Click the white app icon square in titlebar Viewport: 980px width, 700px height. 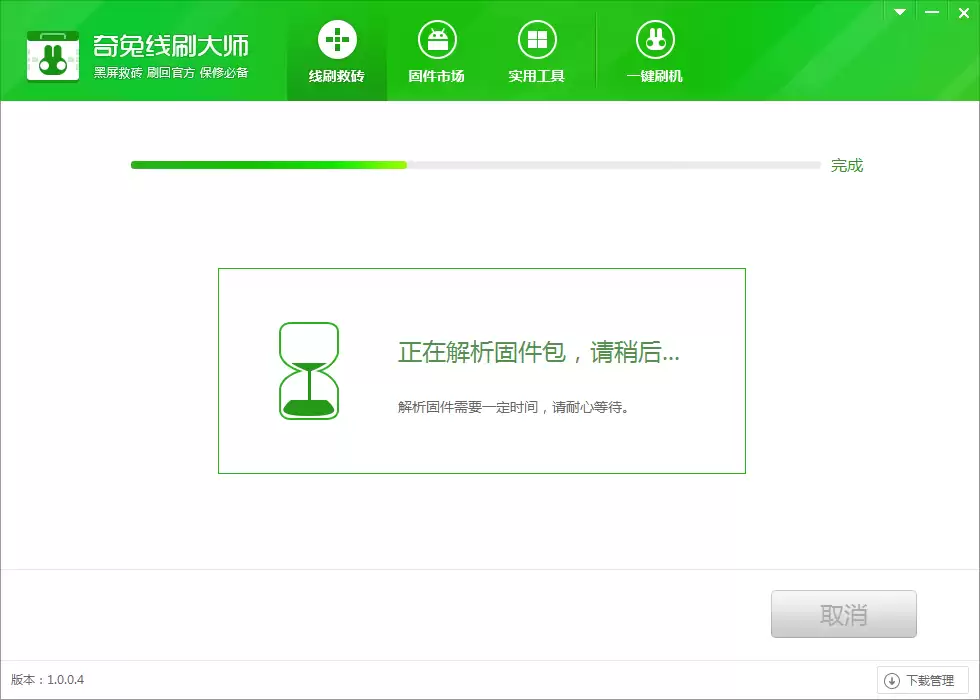coord(53,55)
